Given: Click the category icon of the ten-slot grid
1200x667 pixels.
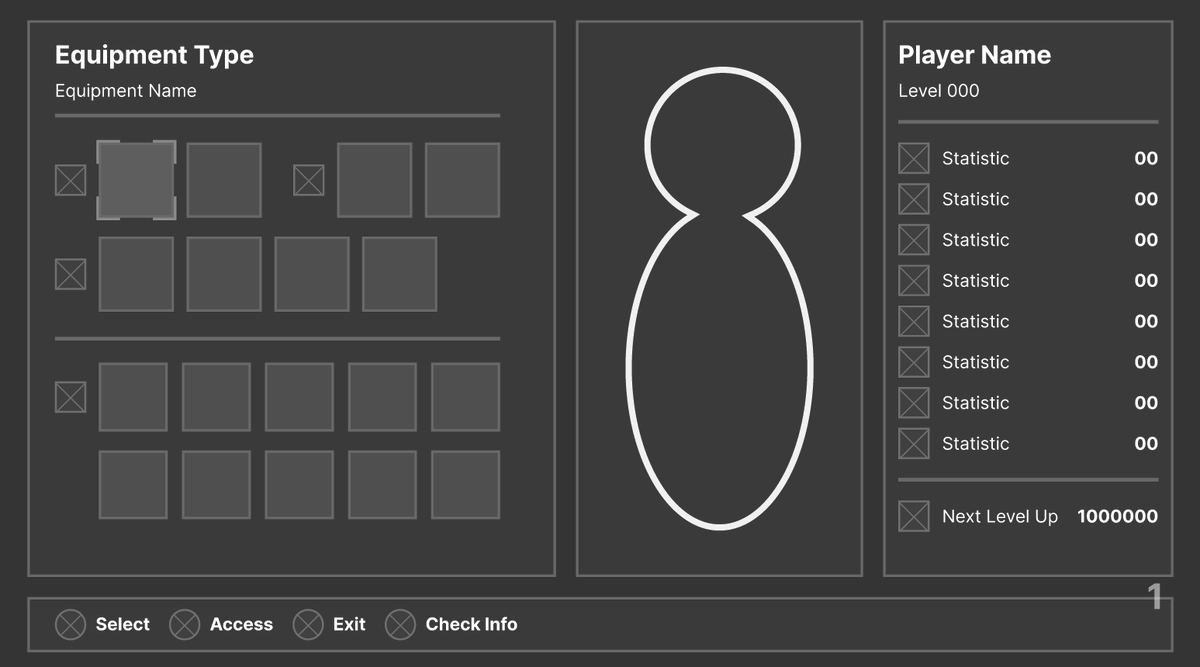Looking at the screenshot, I should coord(70,397).
